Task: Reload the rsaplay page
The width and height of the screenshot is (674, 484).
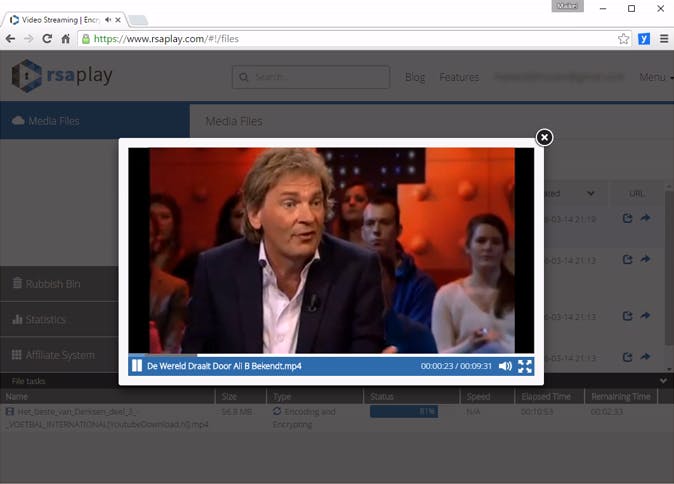Action: tap(47, 39)
